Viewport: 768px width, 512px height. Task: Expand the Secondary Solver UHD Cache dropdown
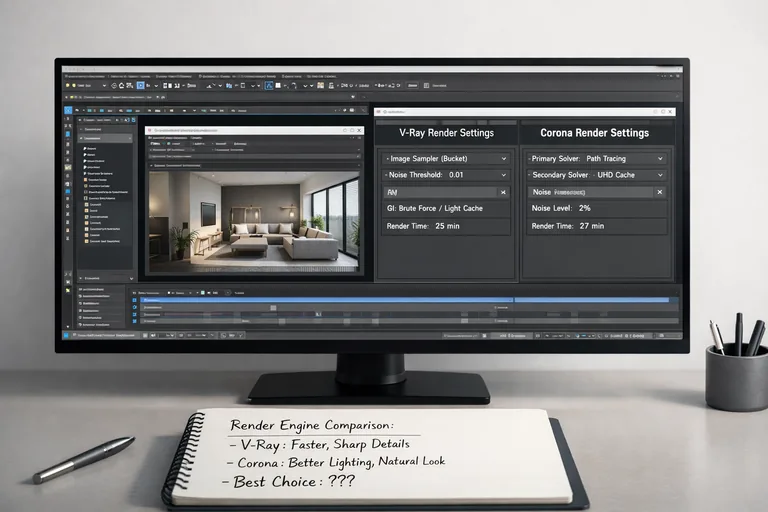tap(660, 175)
